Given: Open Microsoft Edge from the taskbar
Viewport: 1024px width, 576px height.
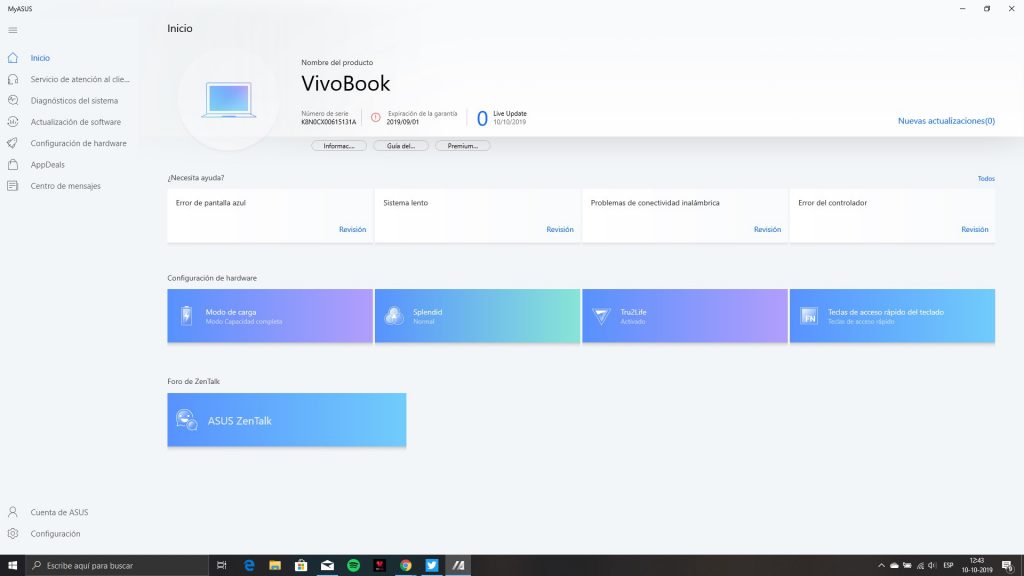Looking at the screenshot, I should click(249, 566).
